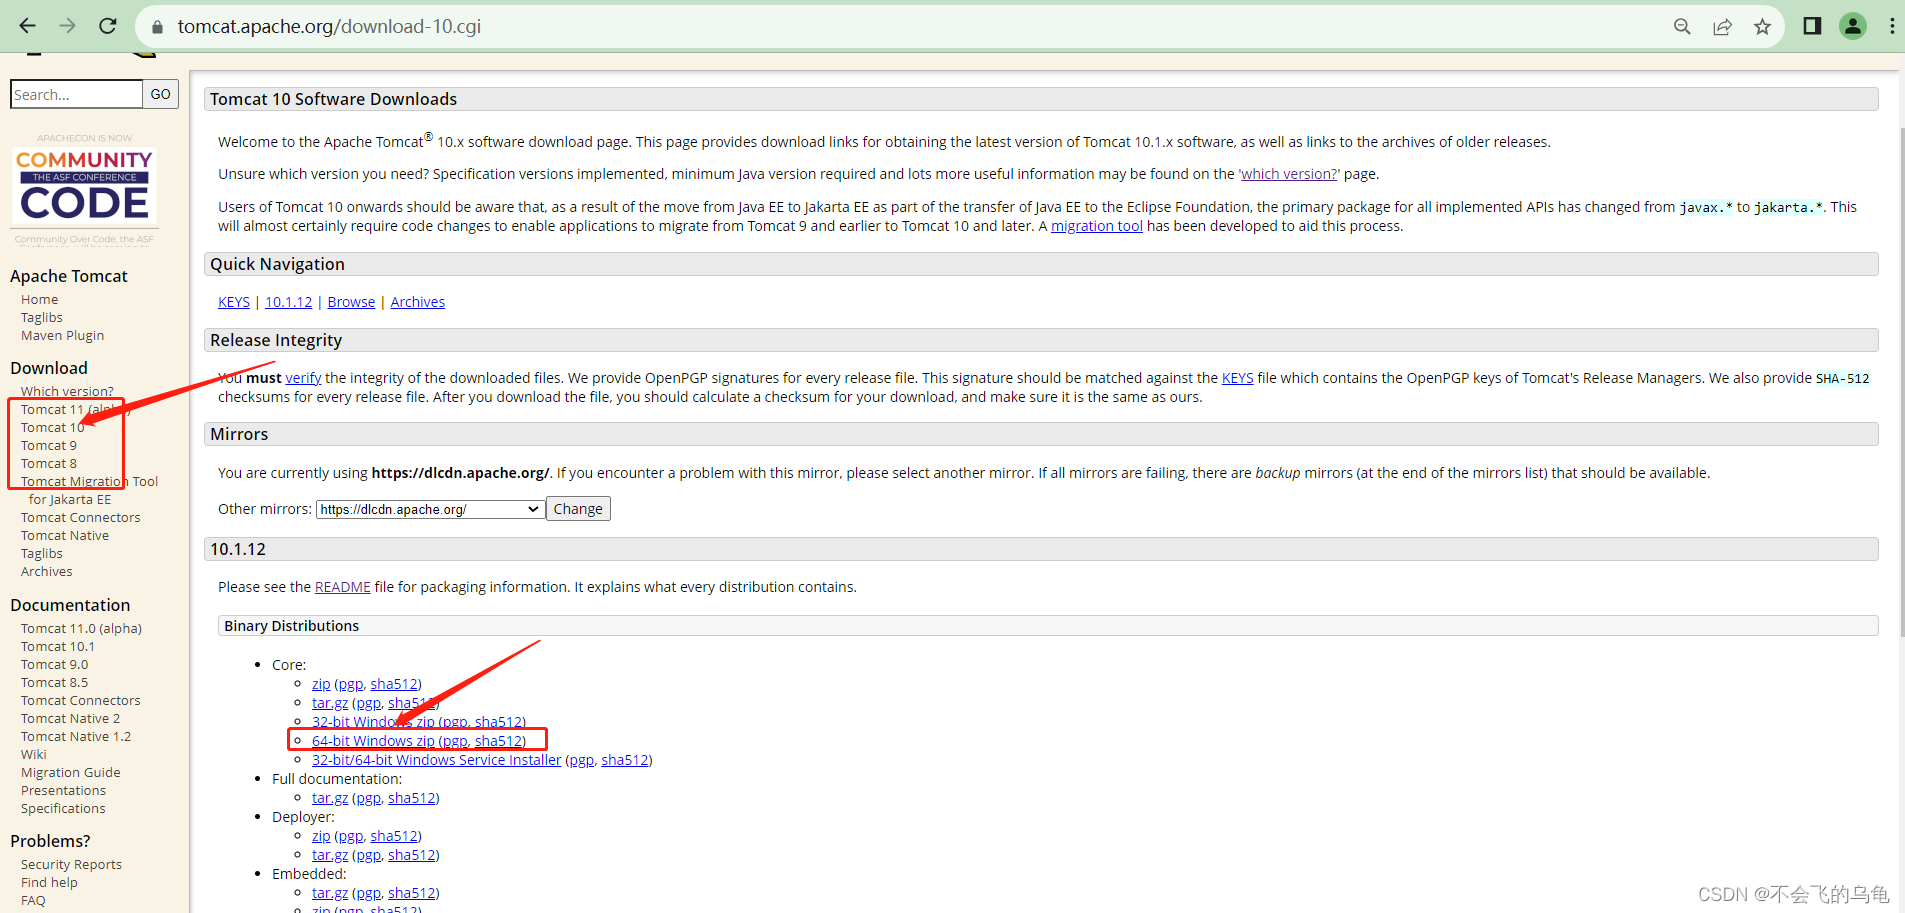Image resolution: width=1905 pixels, height=913 pixels.
Task: Jump to 10.1.12 in Quick Navigation
Action: [x=288, y=302]
